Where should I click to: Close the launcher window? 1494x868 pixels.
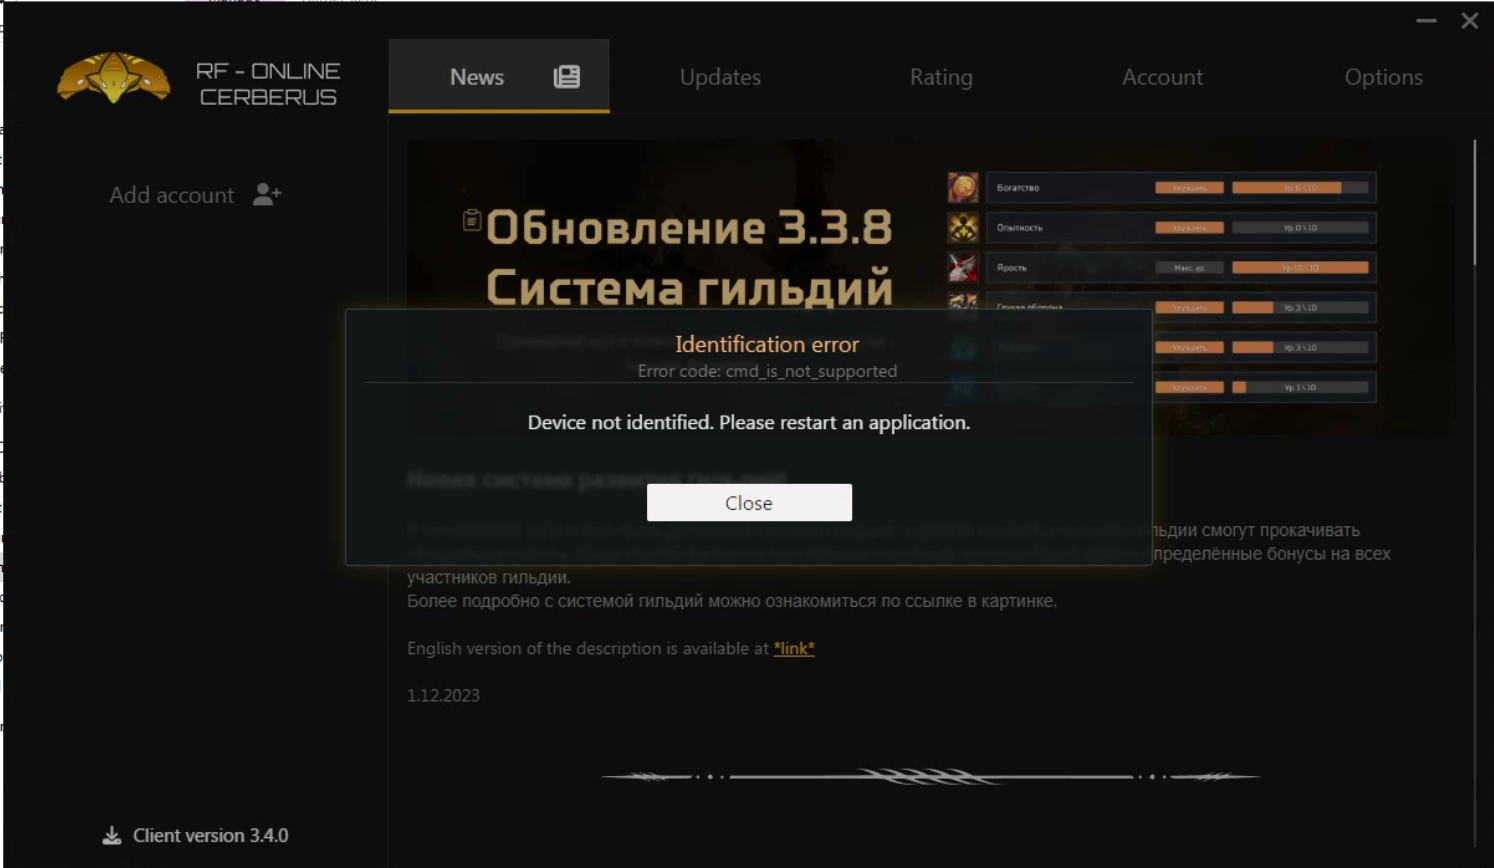pos(1469,20)
